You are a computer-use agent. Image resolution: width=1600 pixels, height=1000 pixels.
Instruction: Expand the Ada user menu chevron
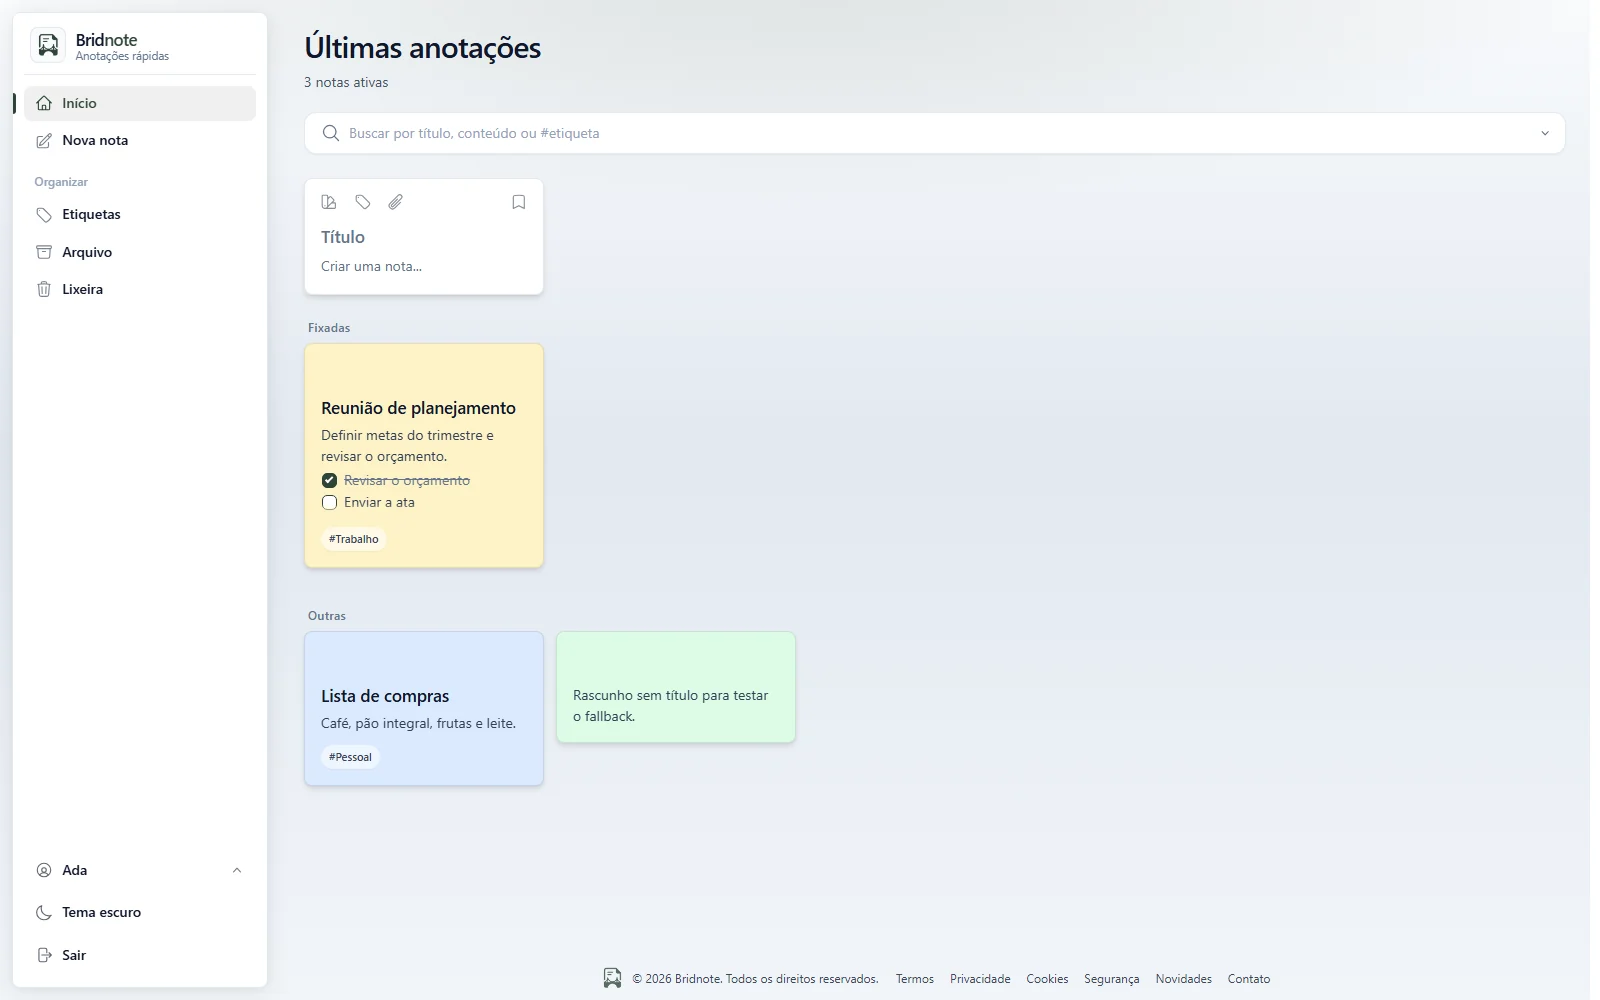pyautogui.click(x=237, y=870)
